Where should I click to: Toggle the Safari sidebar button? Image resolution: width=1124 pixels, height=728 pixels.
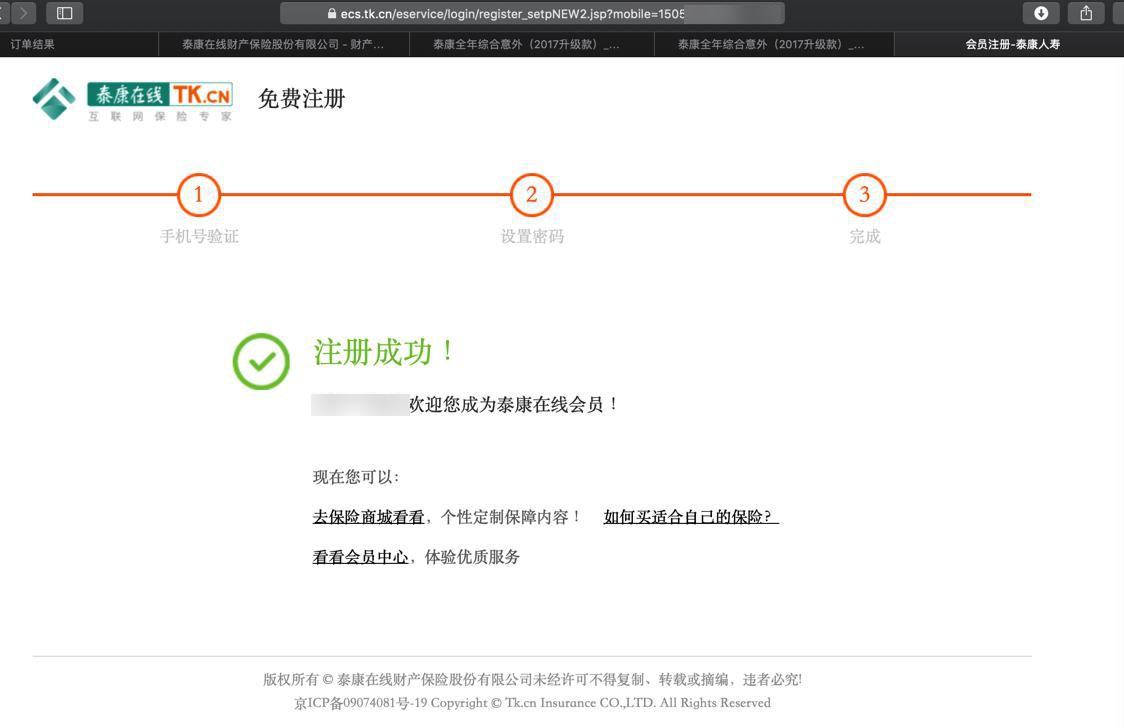point(65,13)
